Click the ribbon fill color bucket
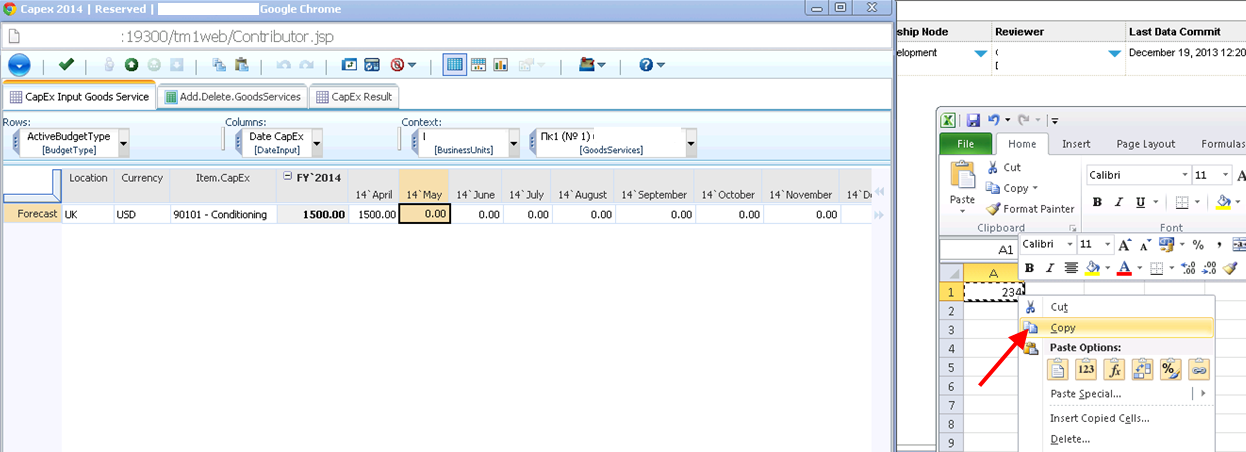The image size is (1246, 452). 1224,202
